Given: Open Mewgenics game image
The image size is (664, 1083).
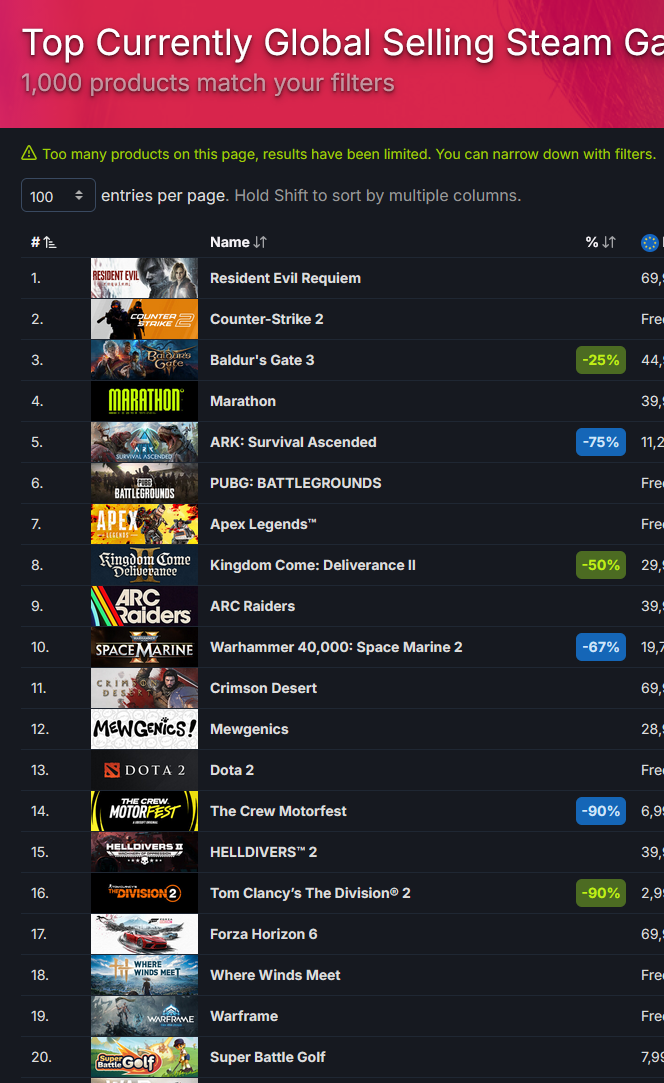Looking at the screenshot, I should click(144, 729).
